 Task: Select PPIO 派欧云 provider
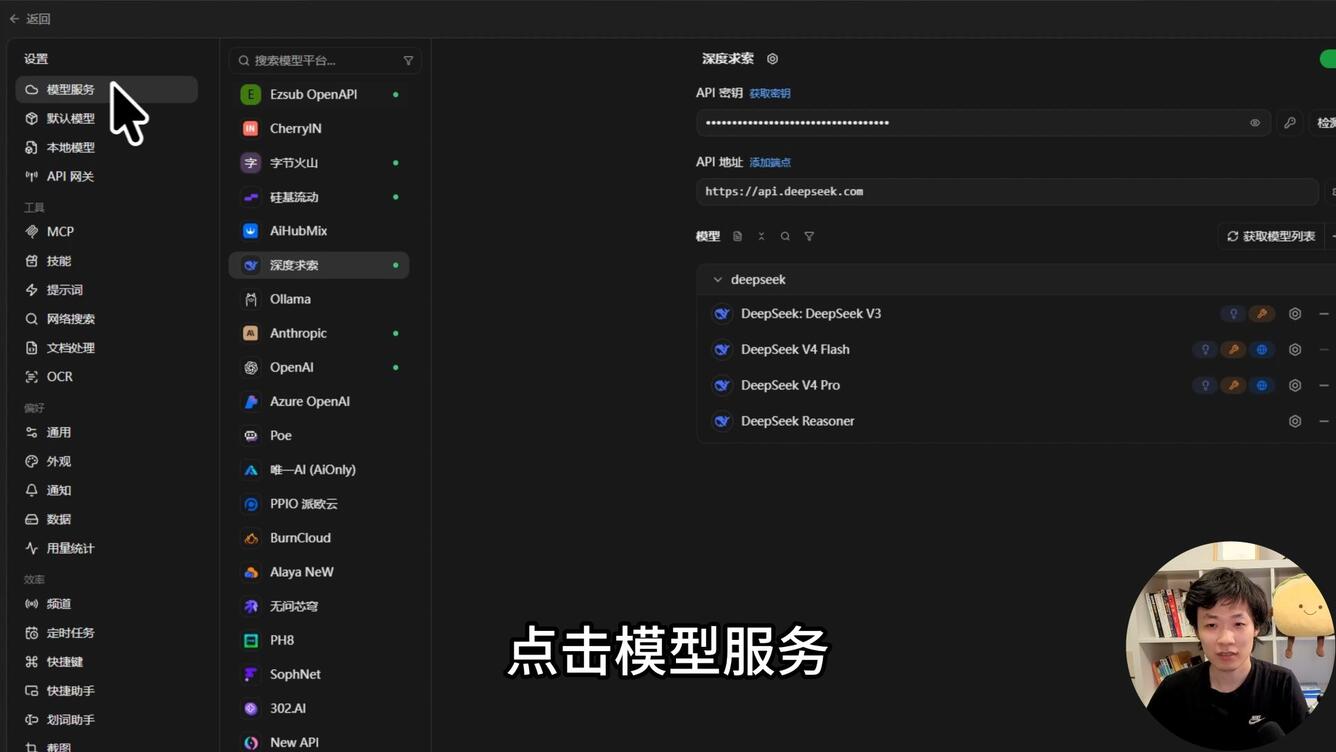click(x=319, y=504)
